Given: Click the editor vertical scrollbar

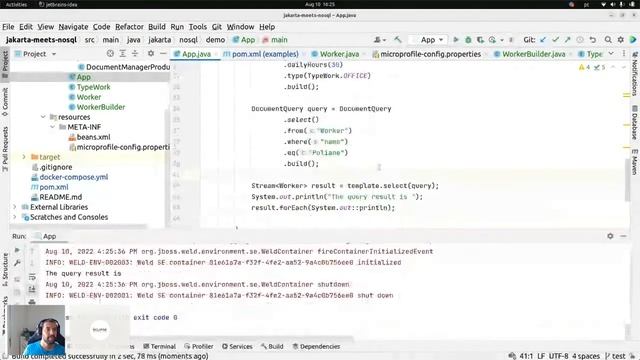Looking at the screenshot, I should point(627,180).
